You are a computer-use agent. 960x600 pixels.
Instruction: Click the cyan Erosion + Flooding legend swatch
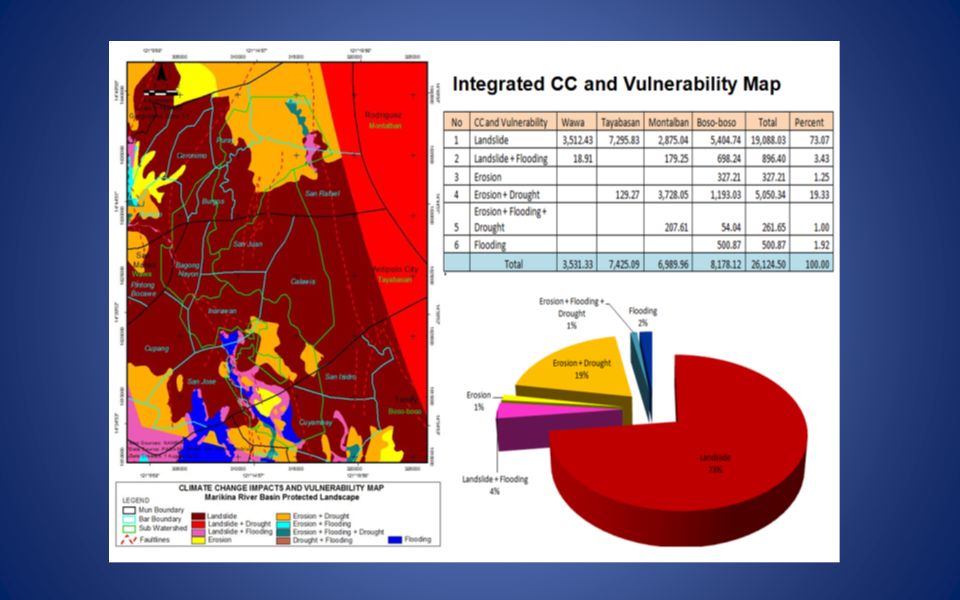[283, 524]
